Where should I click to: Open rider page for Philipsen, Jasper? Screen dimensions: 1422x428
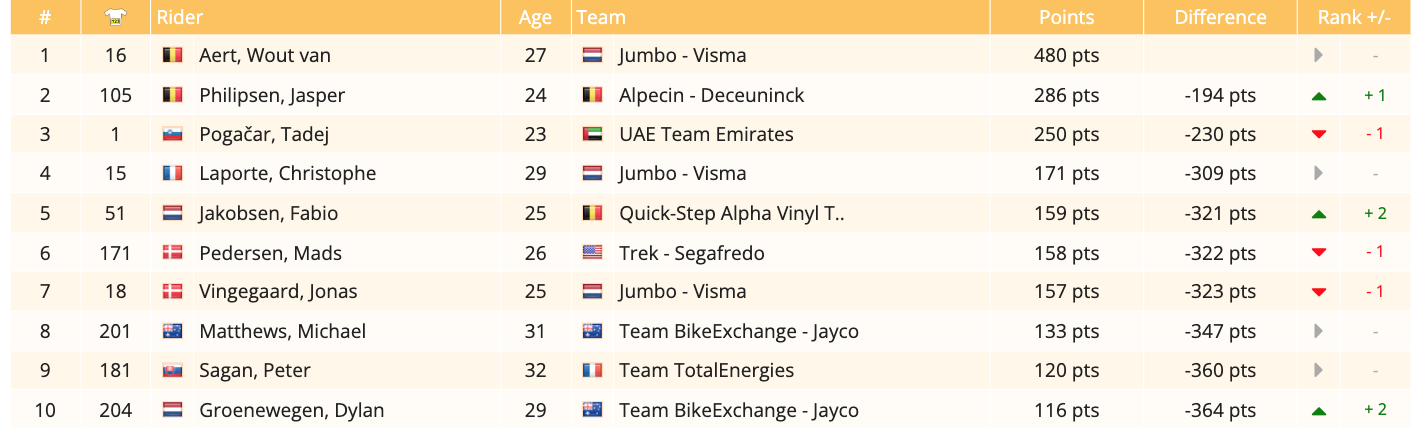272,96
